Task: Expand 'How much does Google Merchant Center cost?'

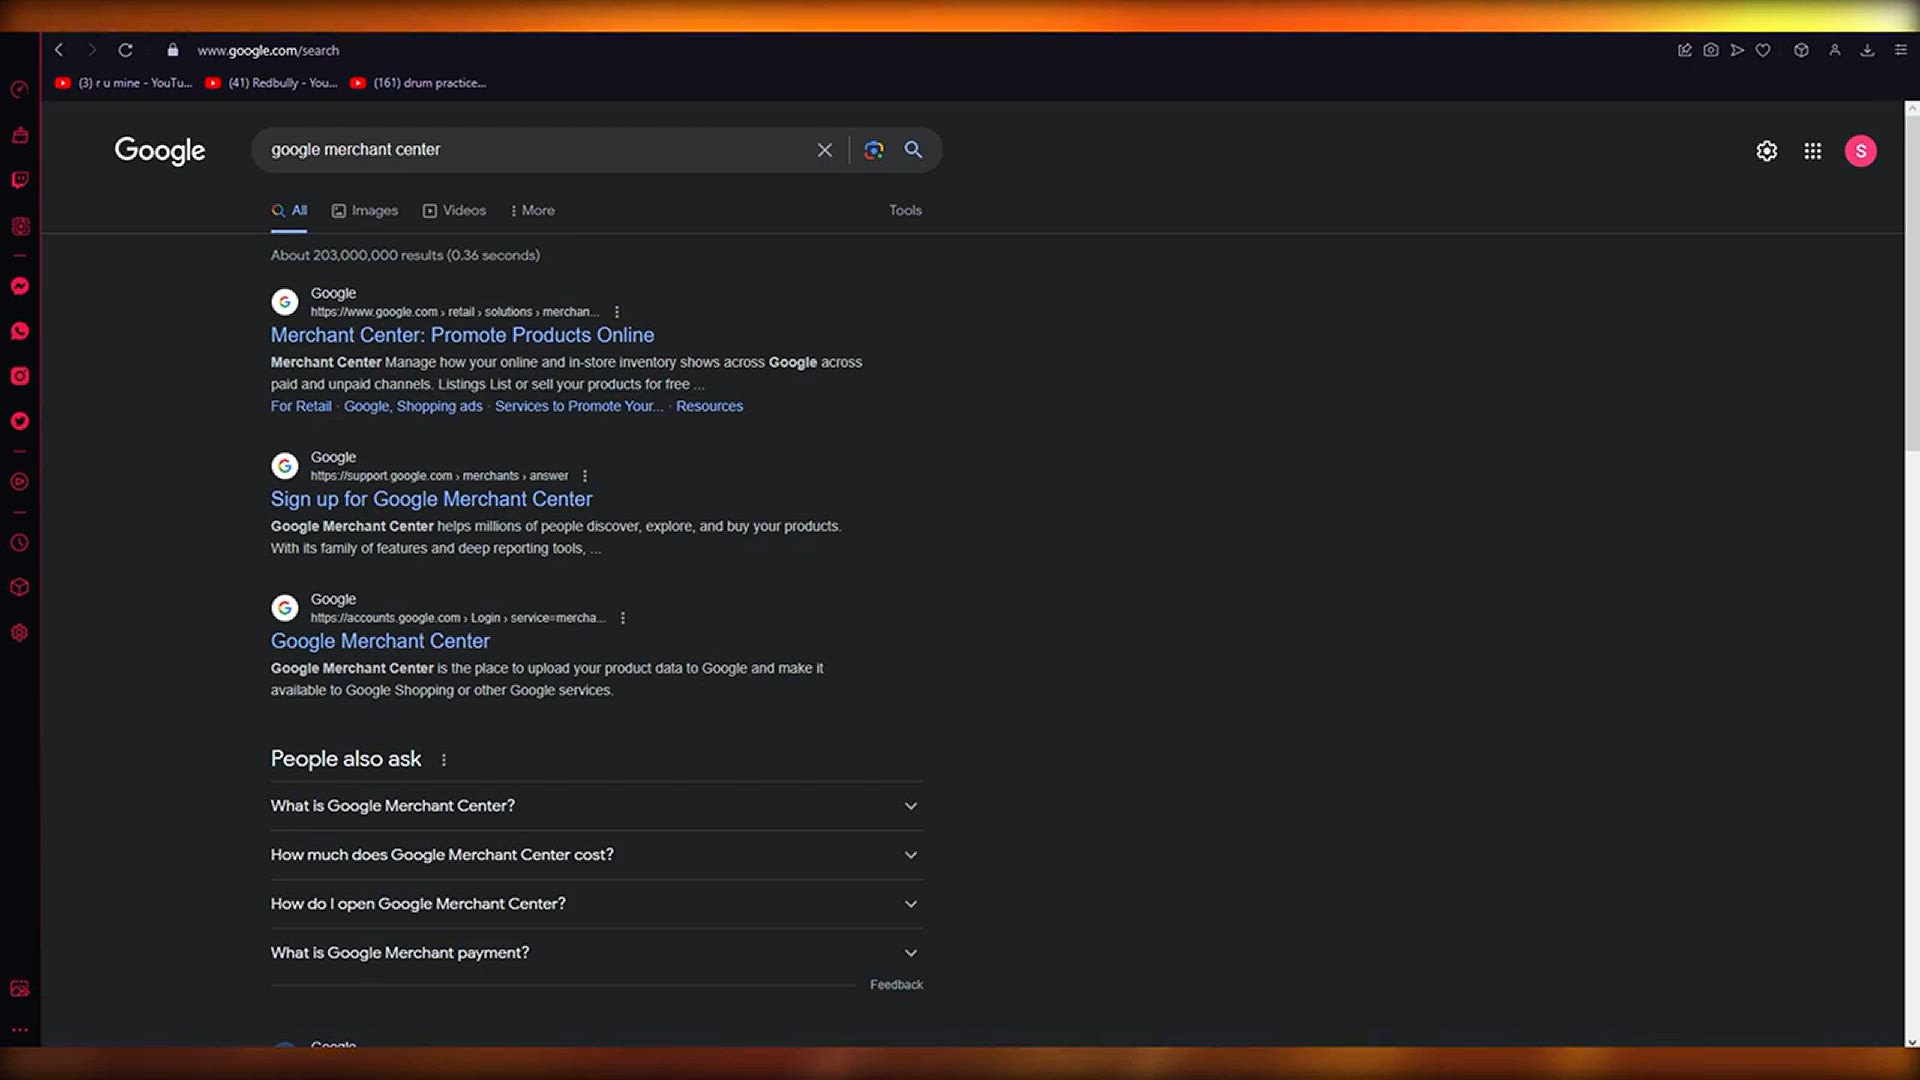Action: coord(596,855)
